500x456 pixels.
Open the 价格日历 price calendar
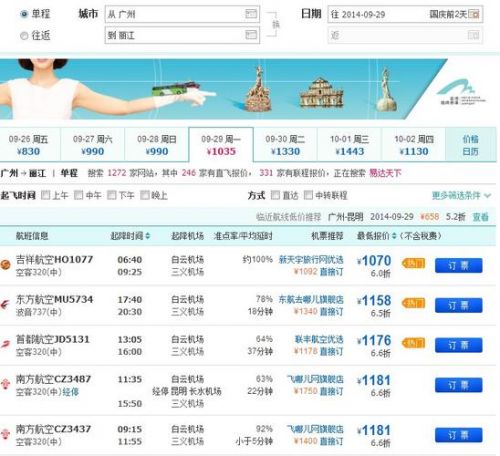(x=470, y=145)
